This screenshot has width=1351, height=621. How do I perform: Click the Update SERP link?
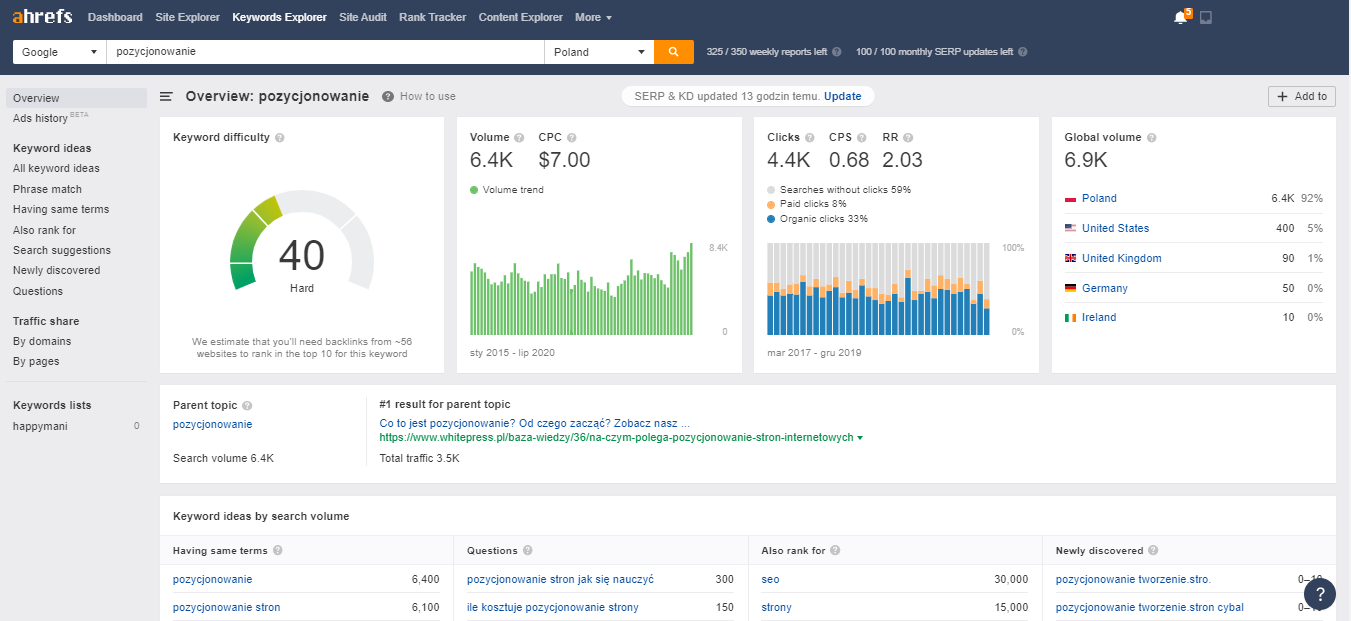[x=842, y=96]
